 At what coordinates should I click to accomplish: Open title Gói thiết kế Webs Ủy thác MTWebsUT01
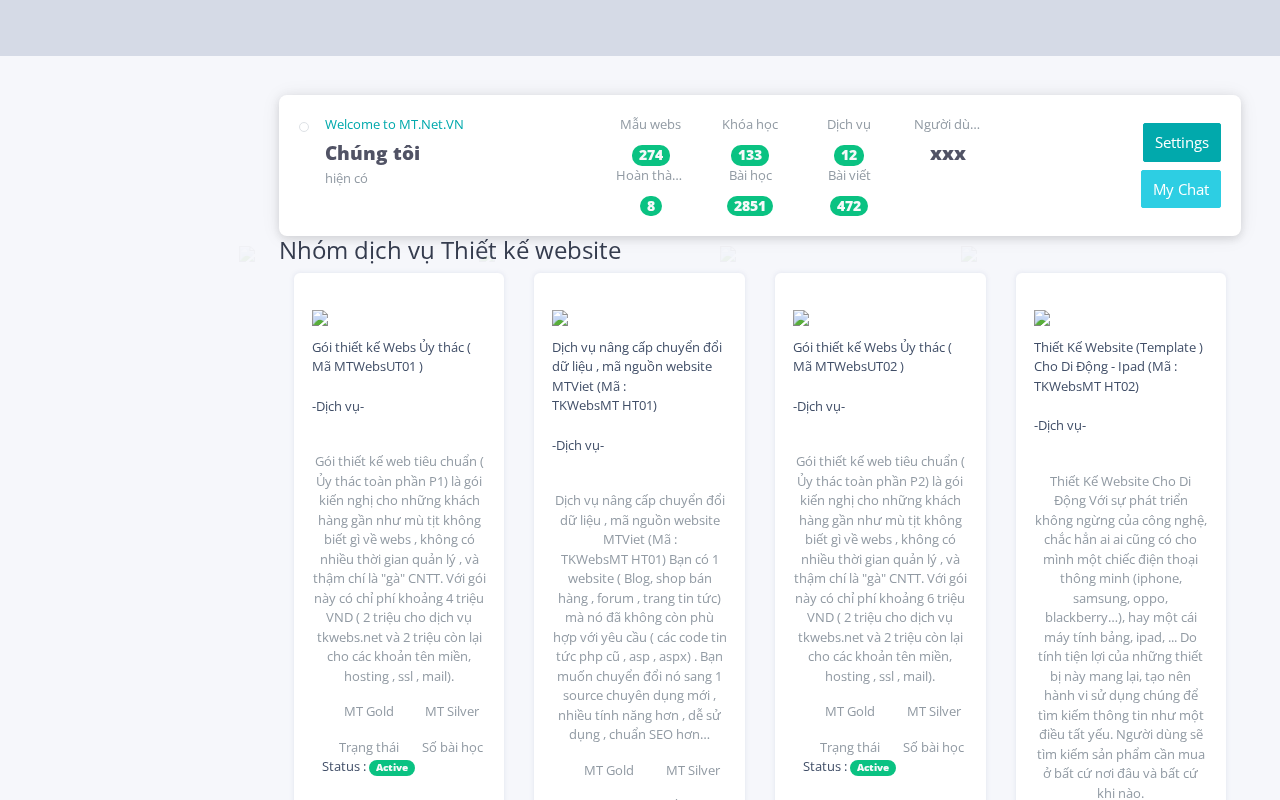tap(391, 357)
